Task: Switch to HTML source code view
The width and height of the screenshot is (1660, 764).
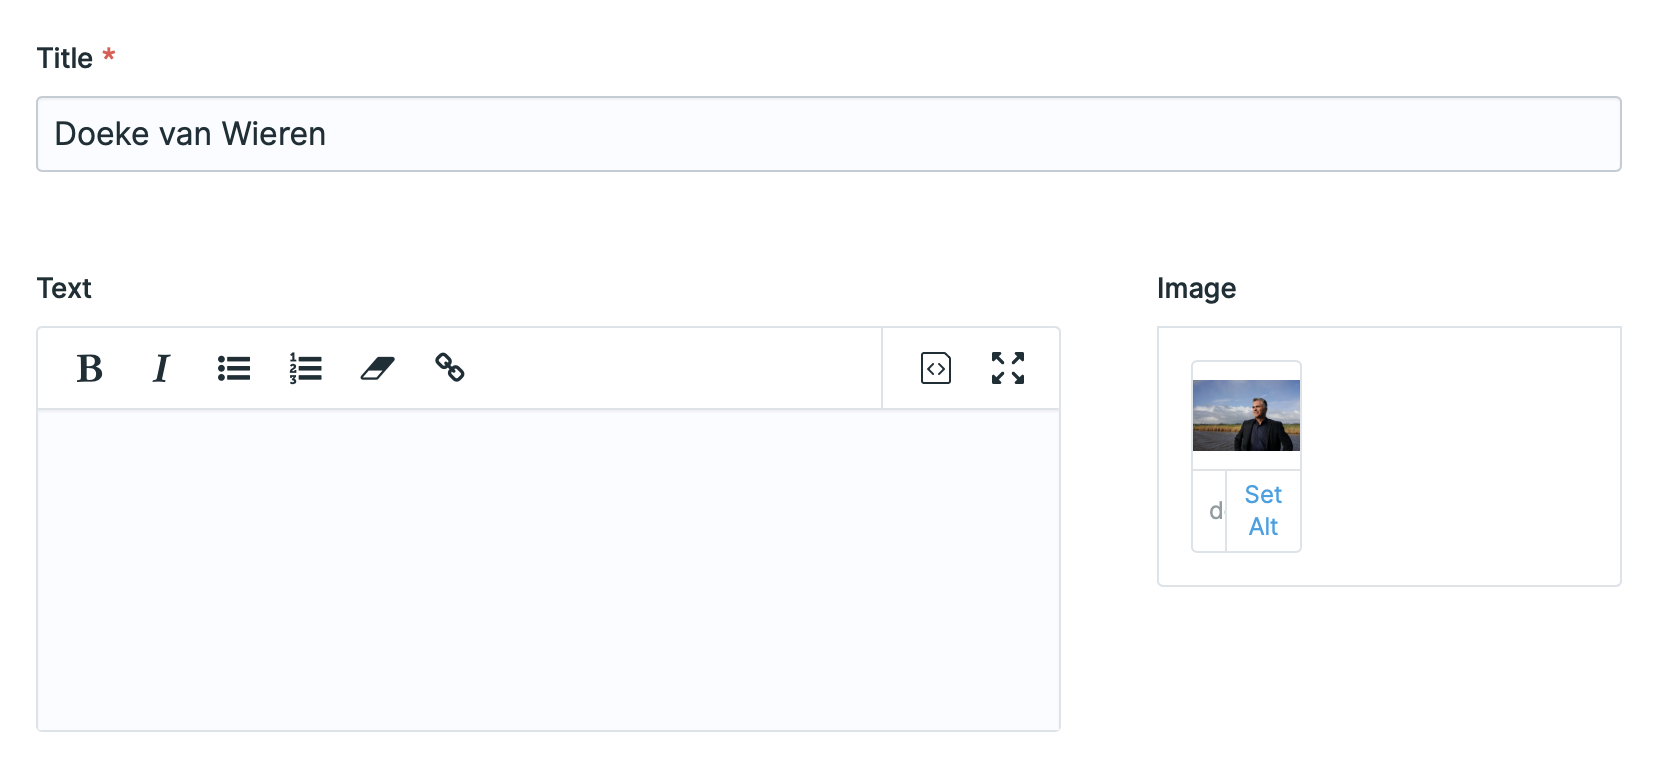Action: tap(934, 368)
